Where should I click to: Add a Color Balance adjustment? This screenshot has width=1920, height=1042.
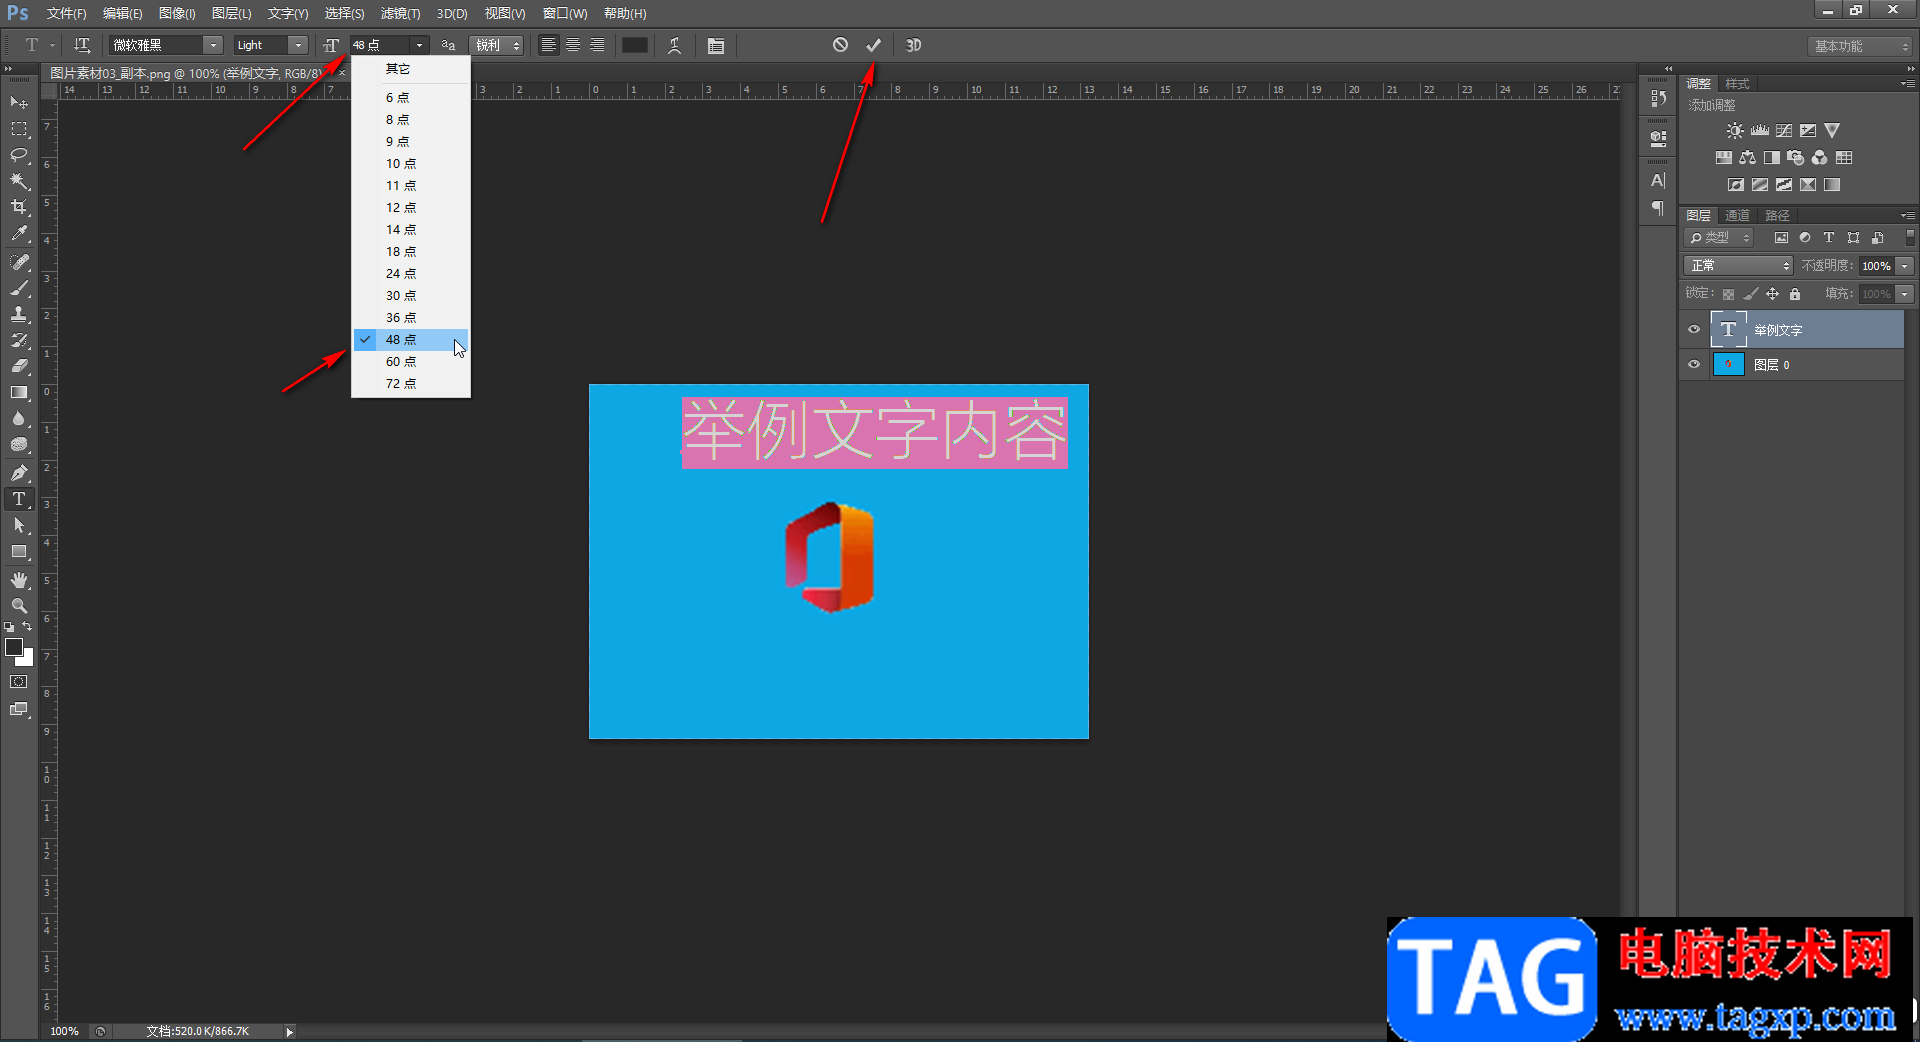1747,158
